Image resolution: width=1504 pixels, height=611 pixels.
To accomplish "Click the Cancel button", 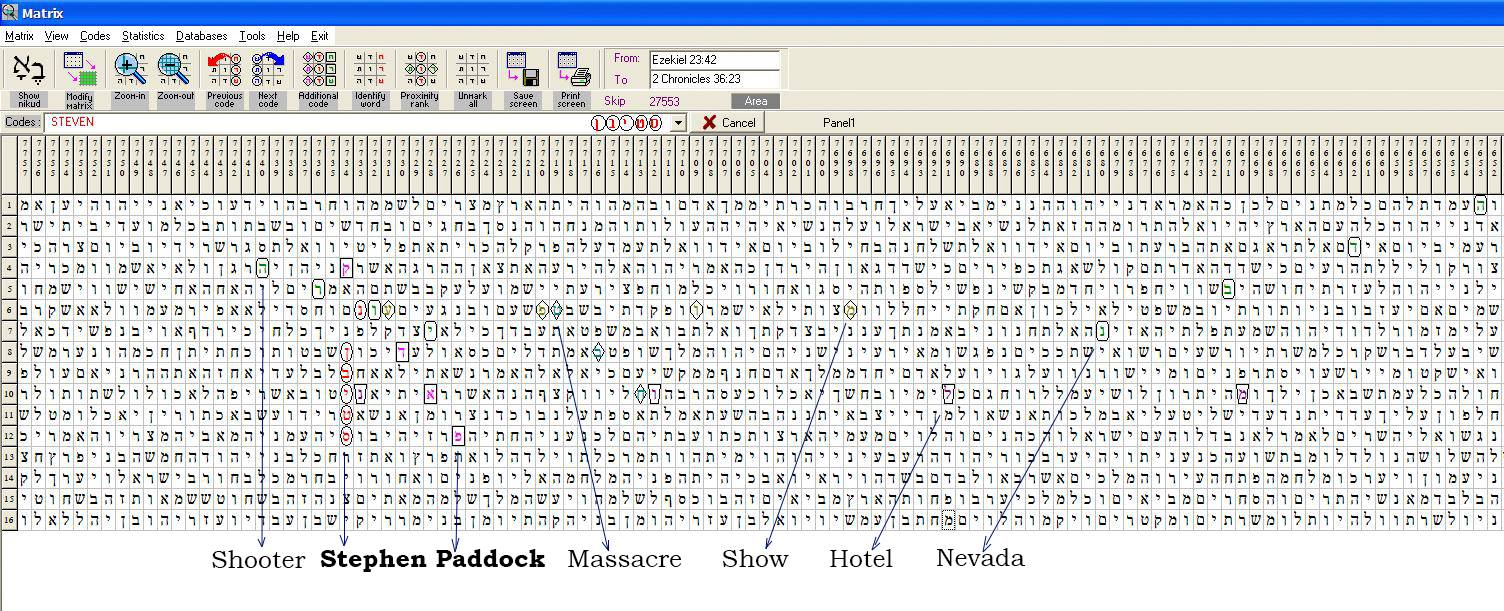I will tap(728, 123).
